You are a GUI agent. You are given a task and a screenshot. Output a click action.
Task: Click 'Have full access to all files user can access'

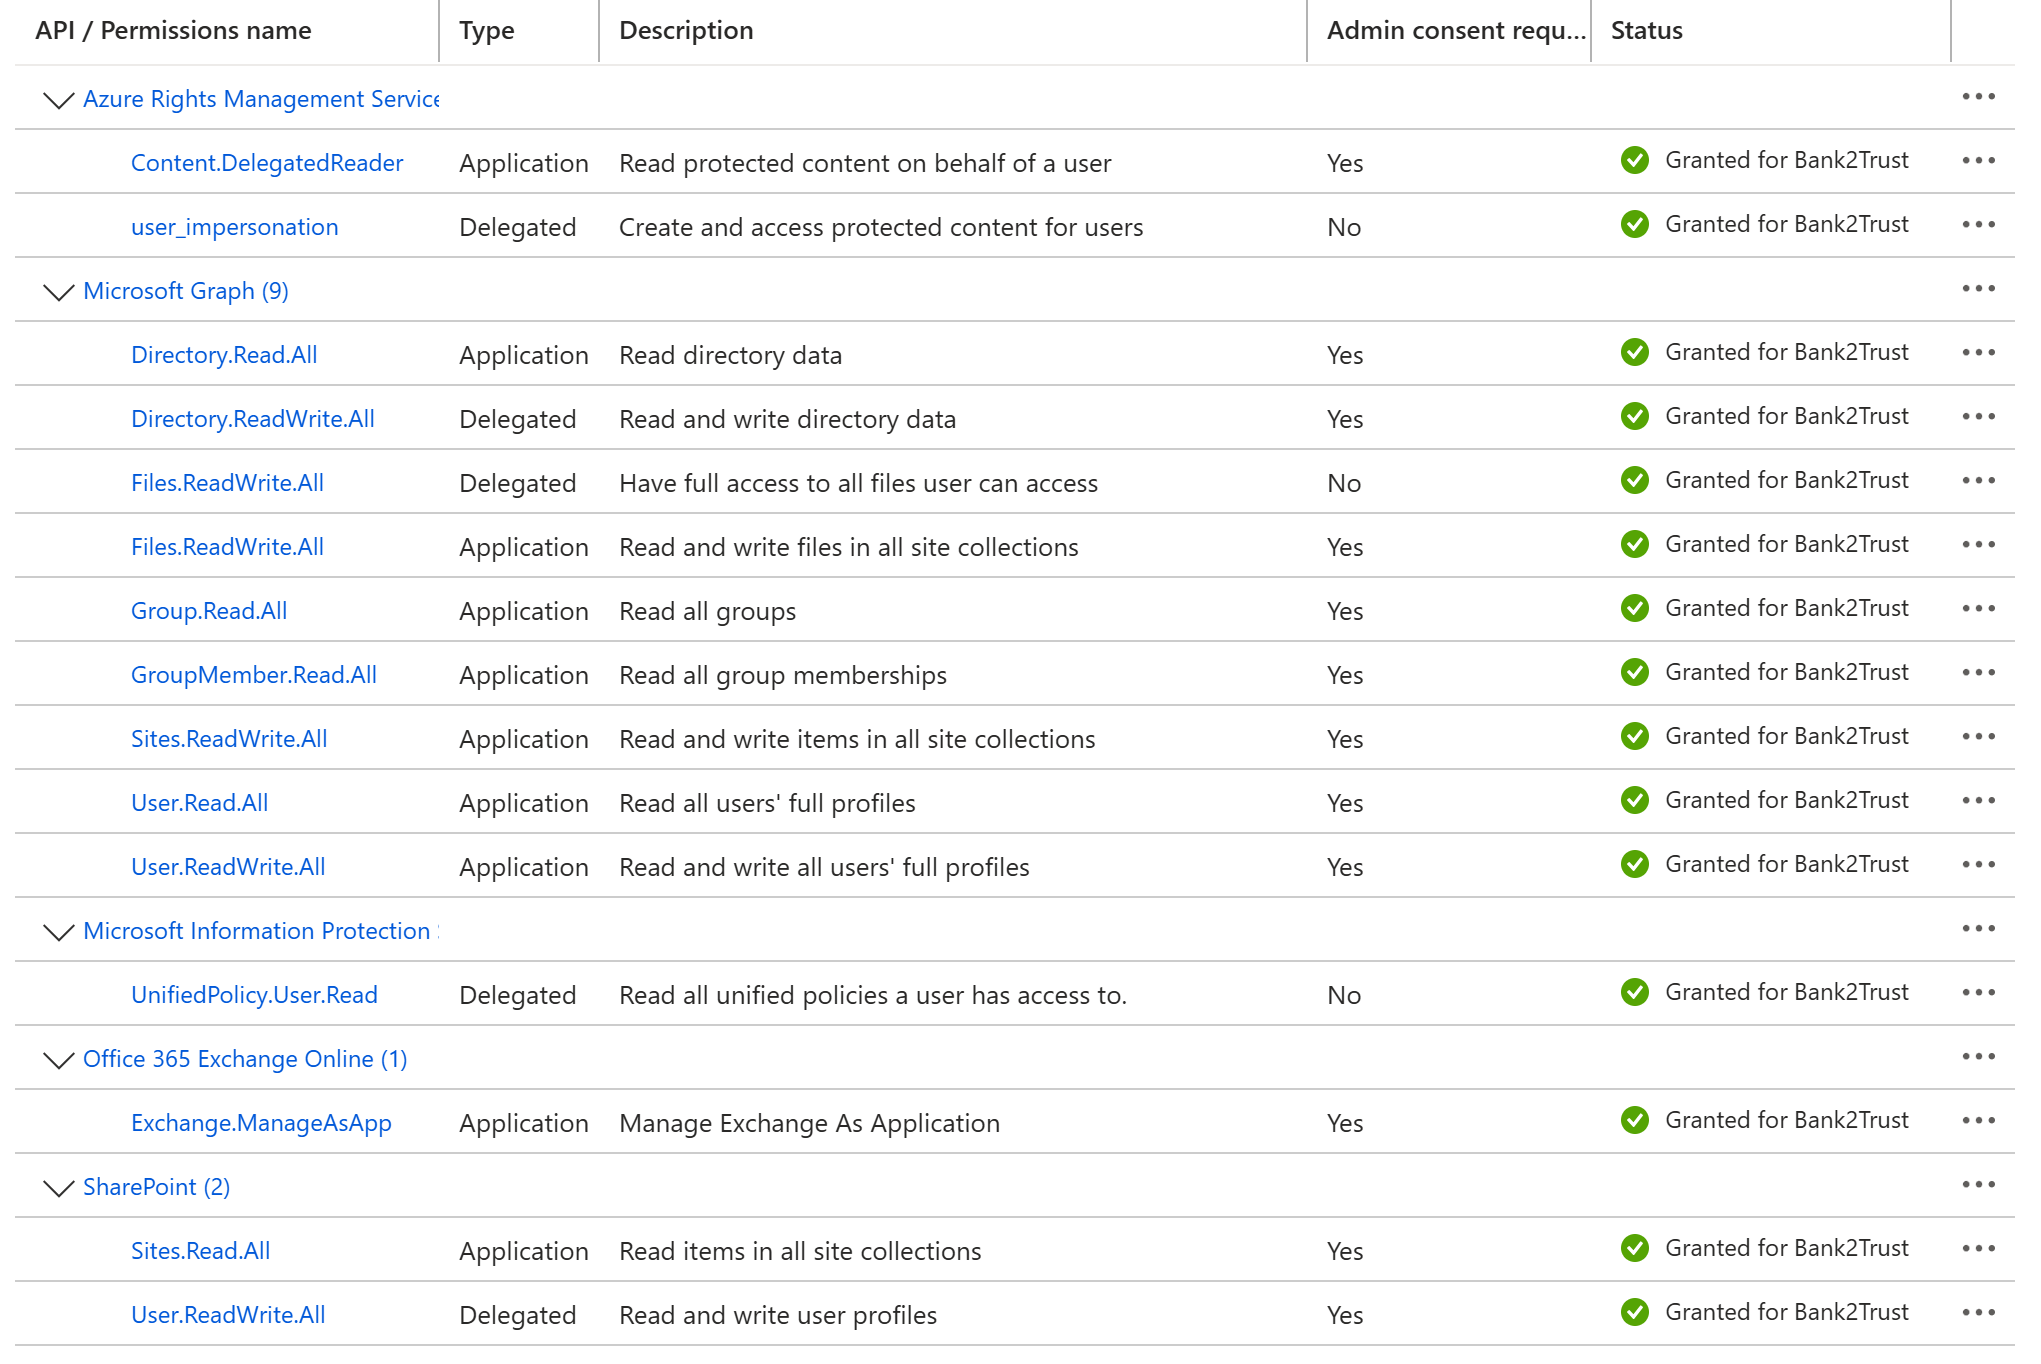click(x=858, y=483)
